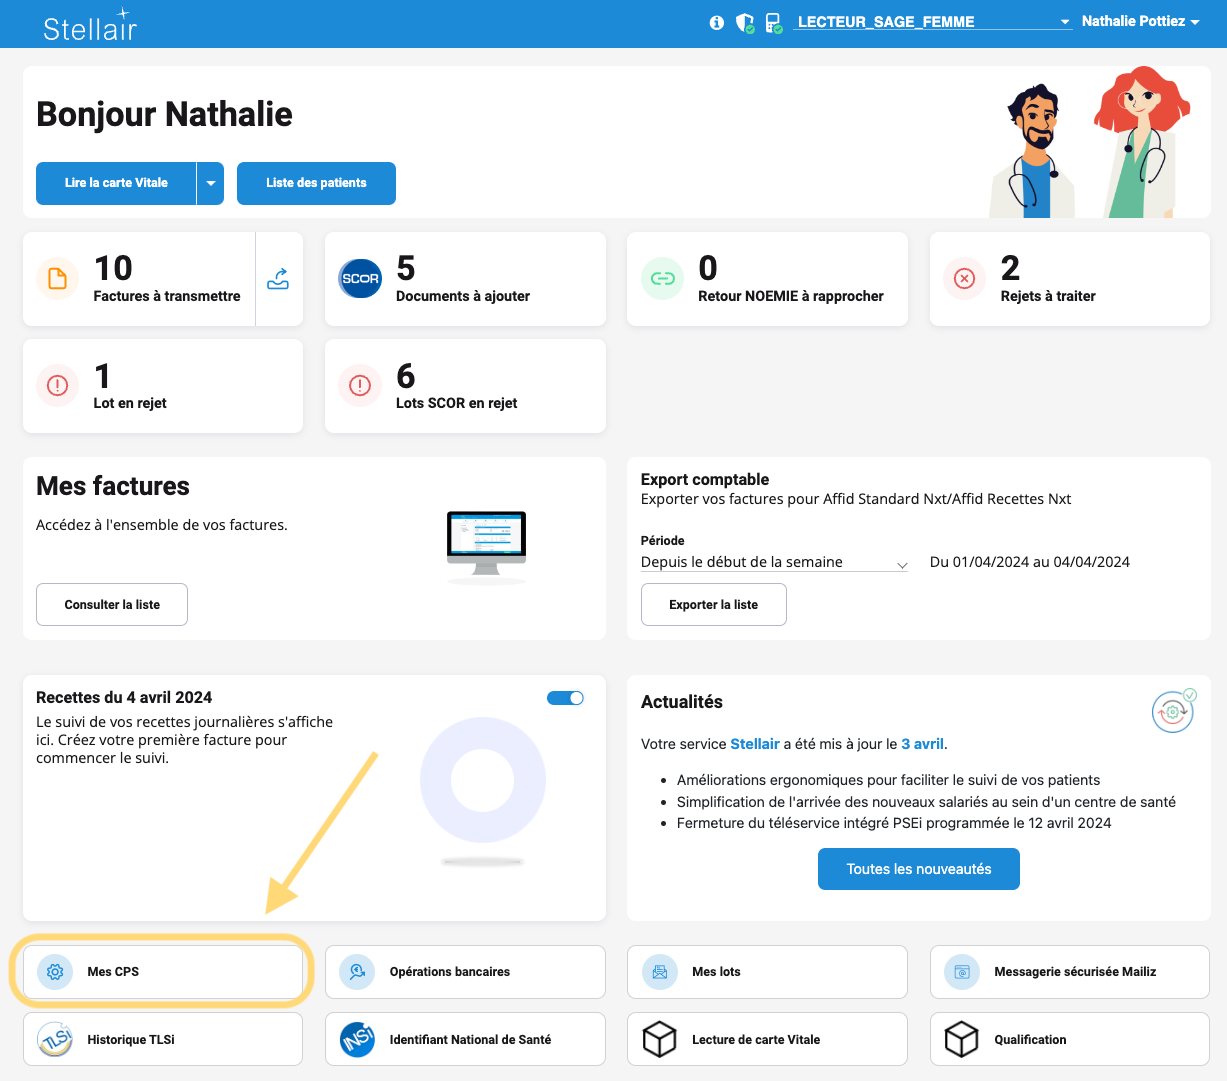Open SCOR documents to add tile
The image size is (1227, 1081).
(465, 279)
